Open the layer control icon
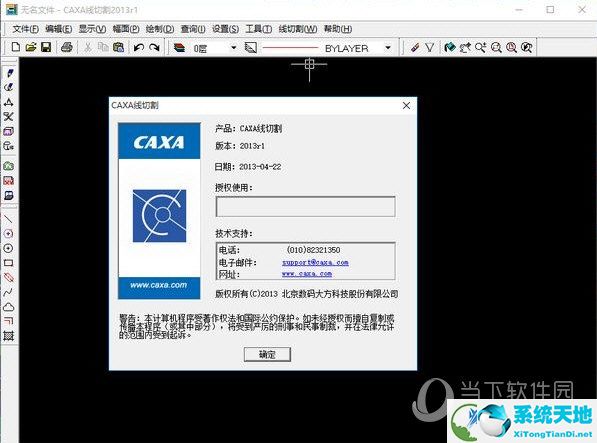The height and width of the screenshot is (443, 597). tap(179, 48)
